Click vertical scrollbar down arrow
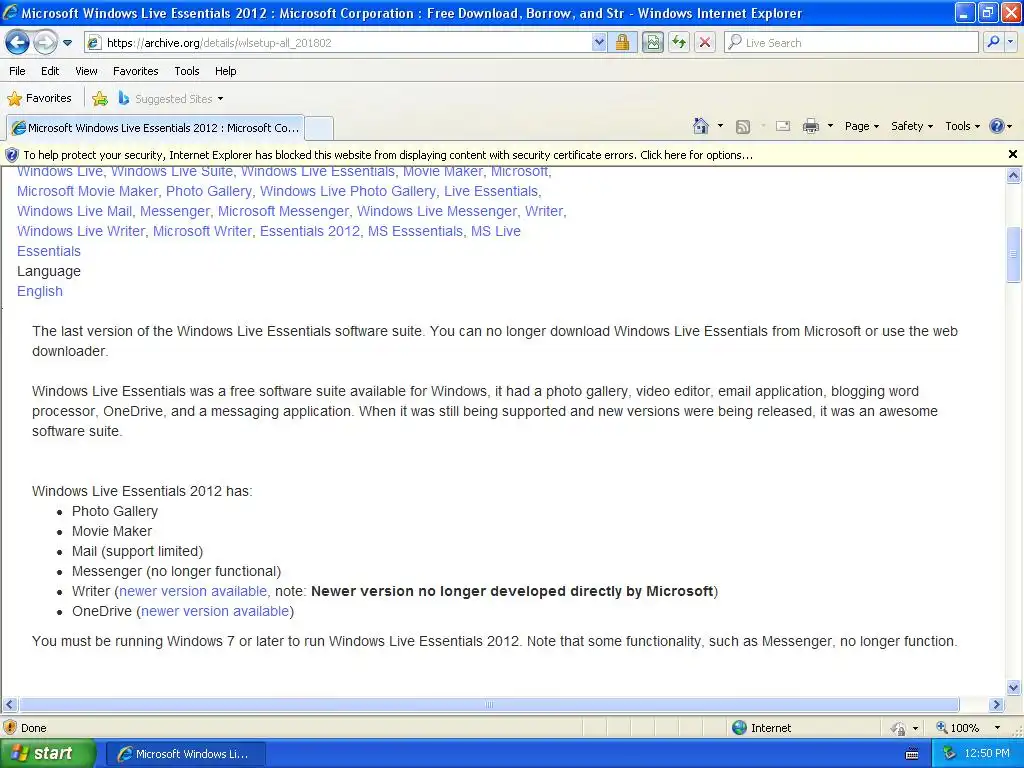The height and width of the screenshot is (768, 1024). (1014, 687)
